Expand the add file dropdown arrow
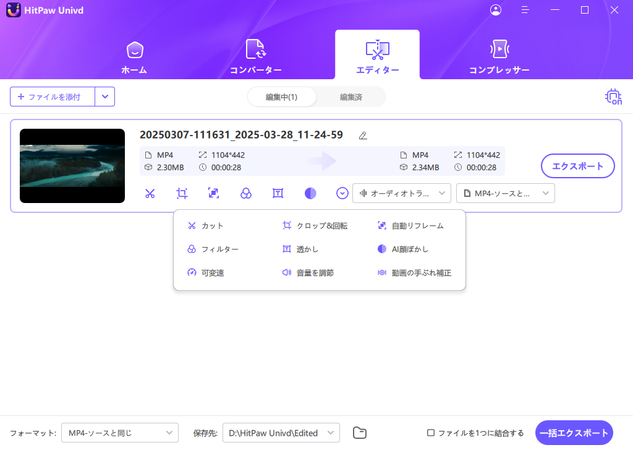The image size is (633, 450). tap(105, 97)
